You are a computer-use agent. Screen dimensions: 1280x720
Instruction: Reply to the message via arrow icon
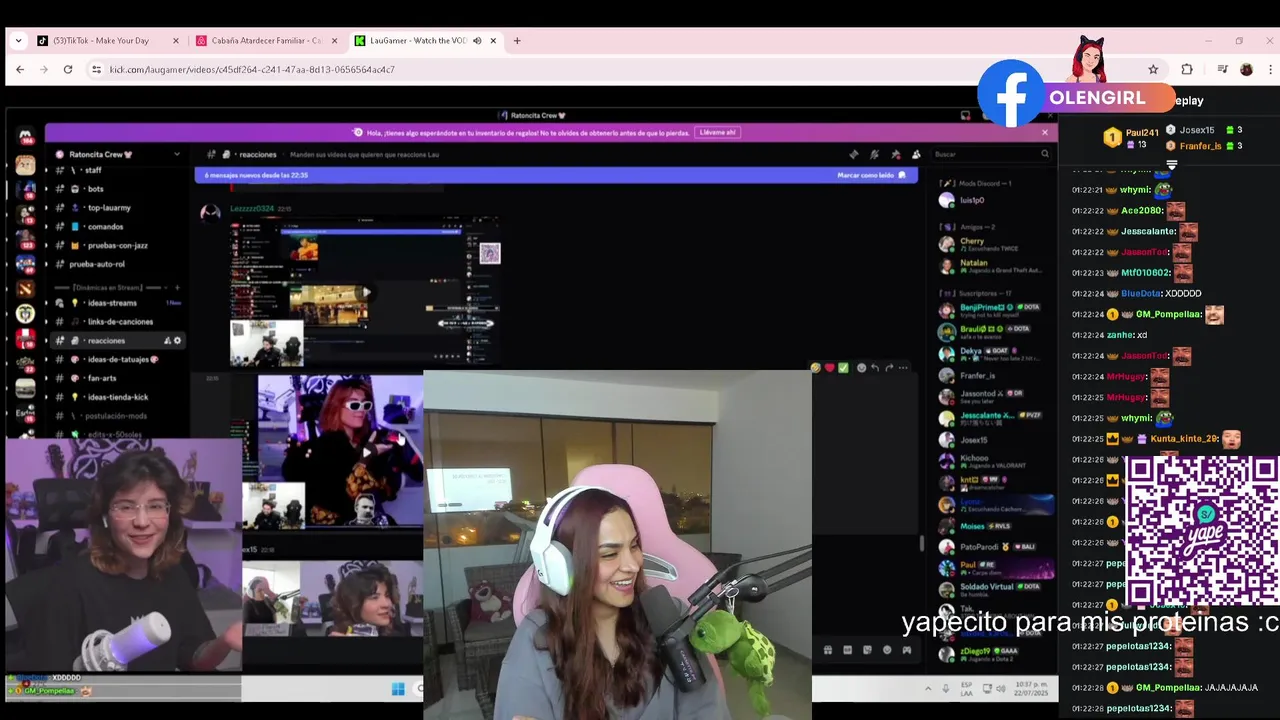coord(875,368)
